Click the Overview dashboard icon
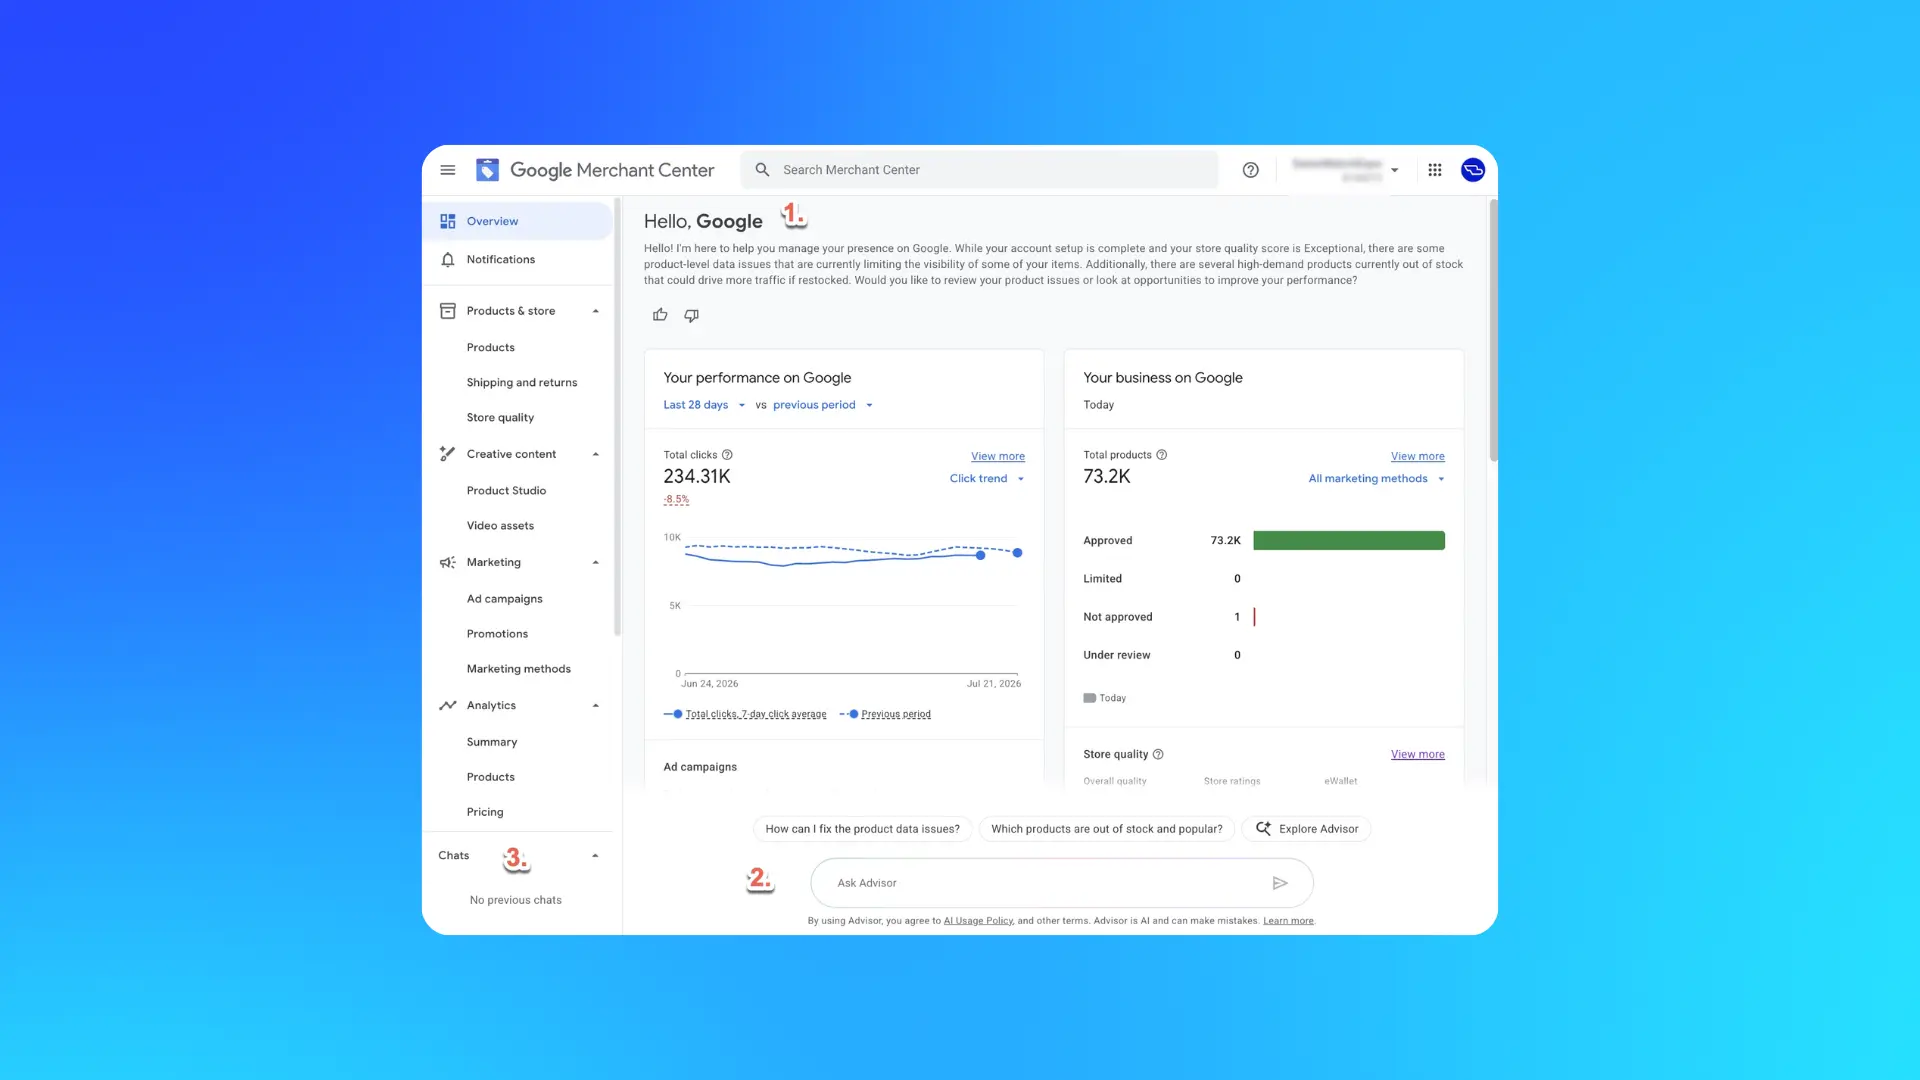 point(448,221)
